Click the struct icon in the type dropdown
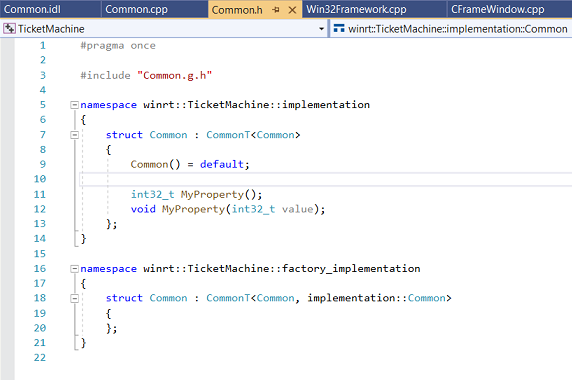Image resolution: width=572 pixels, height=380 pixels. 339,28
